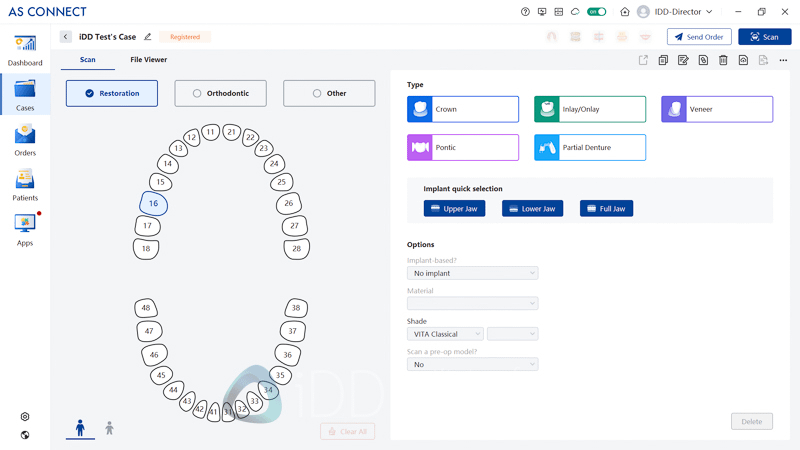Switch to child patient figure icon
The height and width of the screenshot is (450, 800).
(109, 428)
